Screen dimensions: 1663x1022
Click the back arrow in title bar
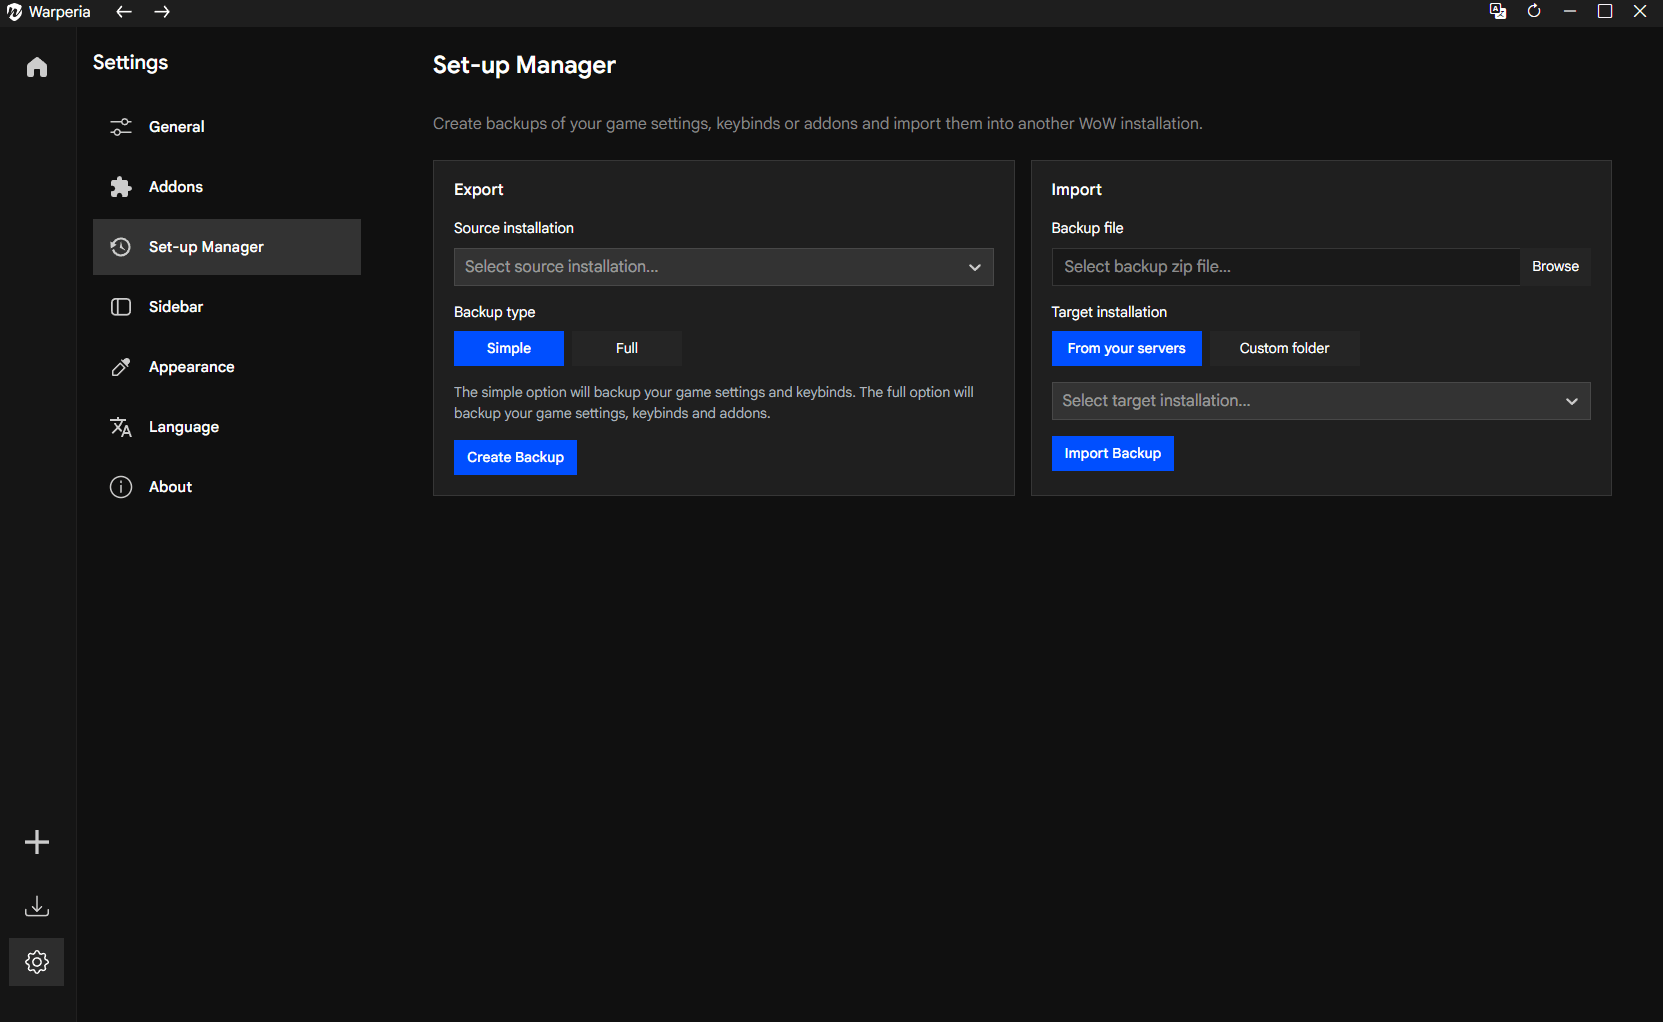tap(124, 12)
